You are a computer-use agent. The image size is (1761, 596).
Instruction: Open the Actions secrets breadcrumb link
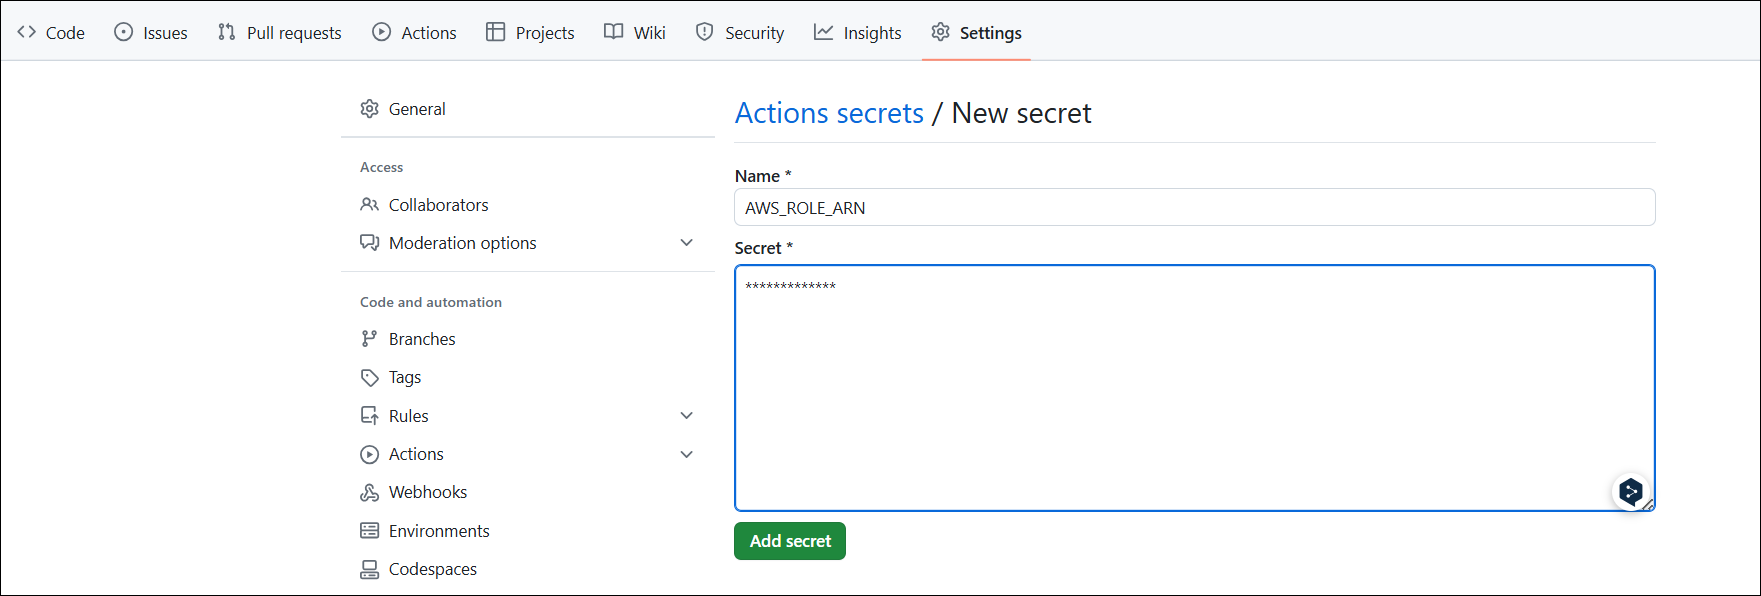click(x=828, y=113)
